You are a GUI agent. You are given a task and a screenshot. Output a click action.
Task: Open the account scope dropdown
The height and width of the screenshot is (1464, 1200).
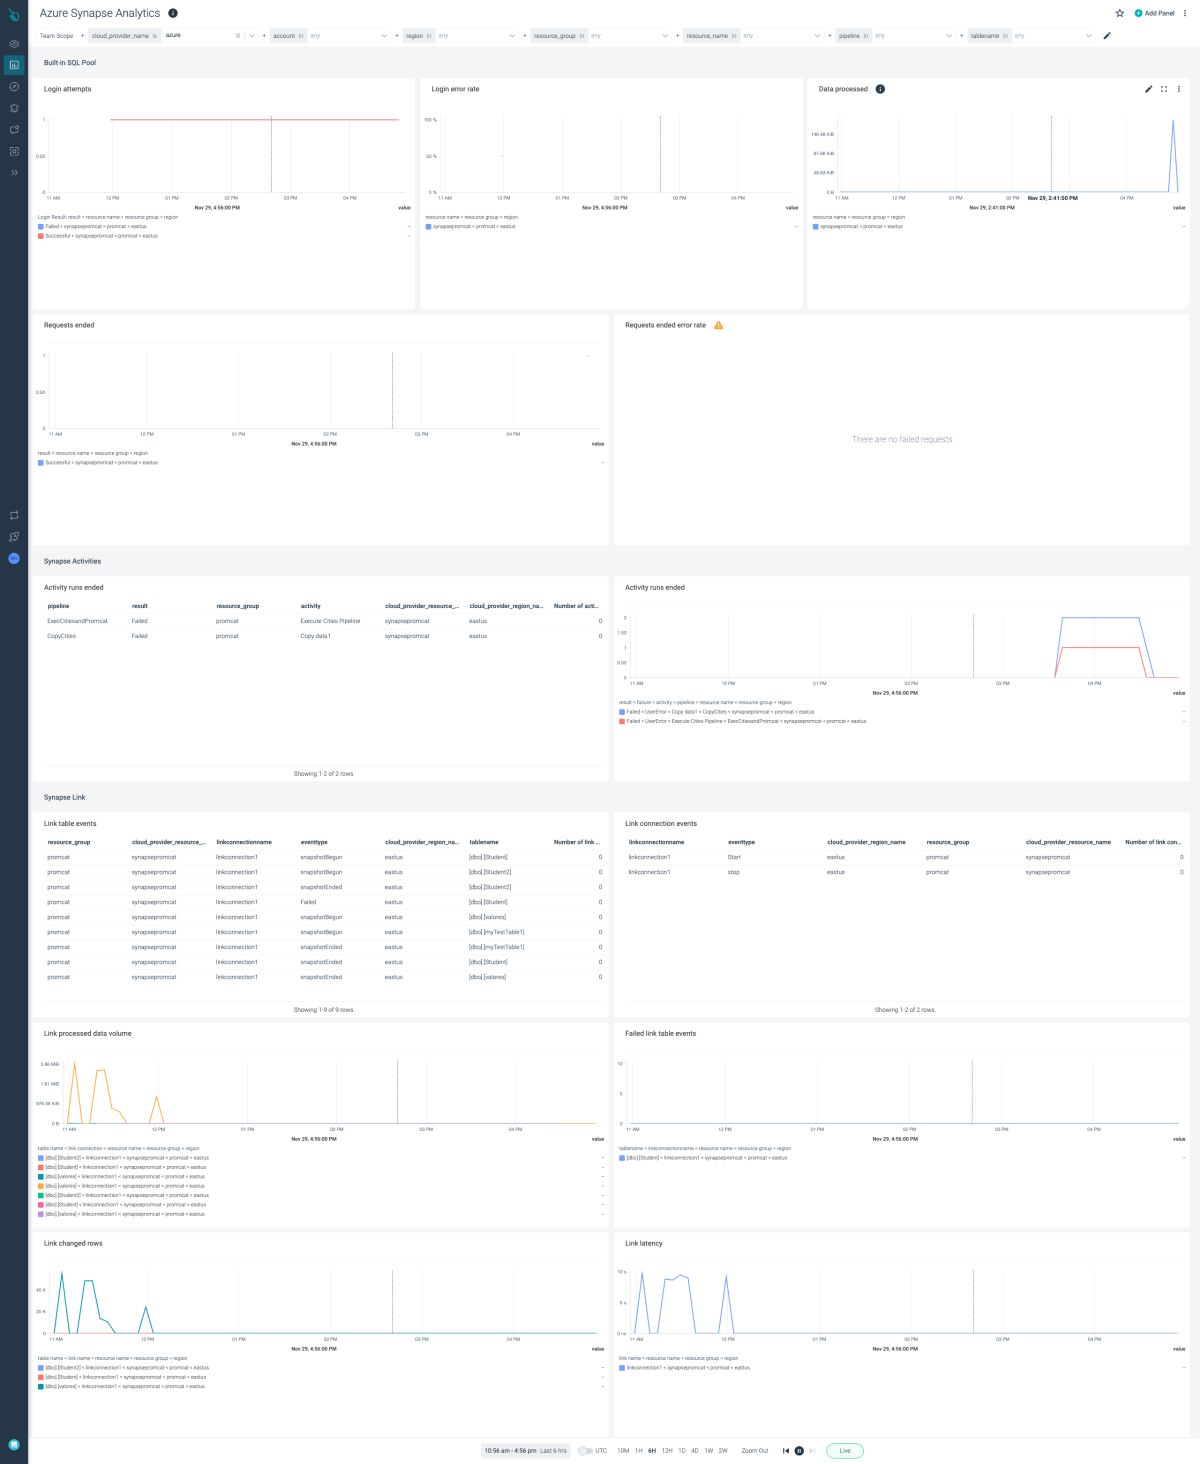click(x=384, y=36)
